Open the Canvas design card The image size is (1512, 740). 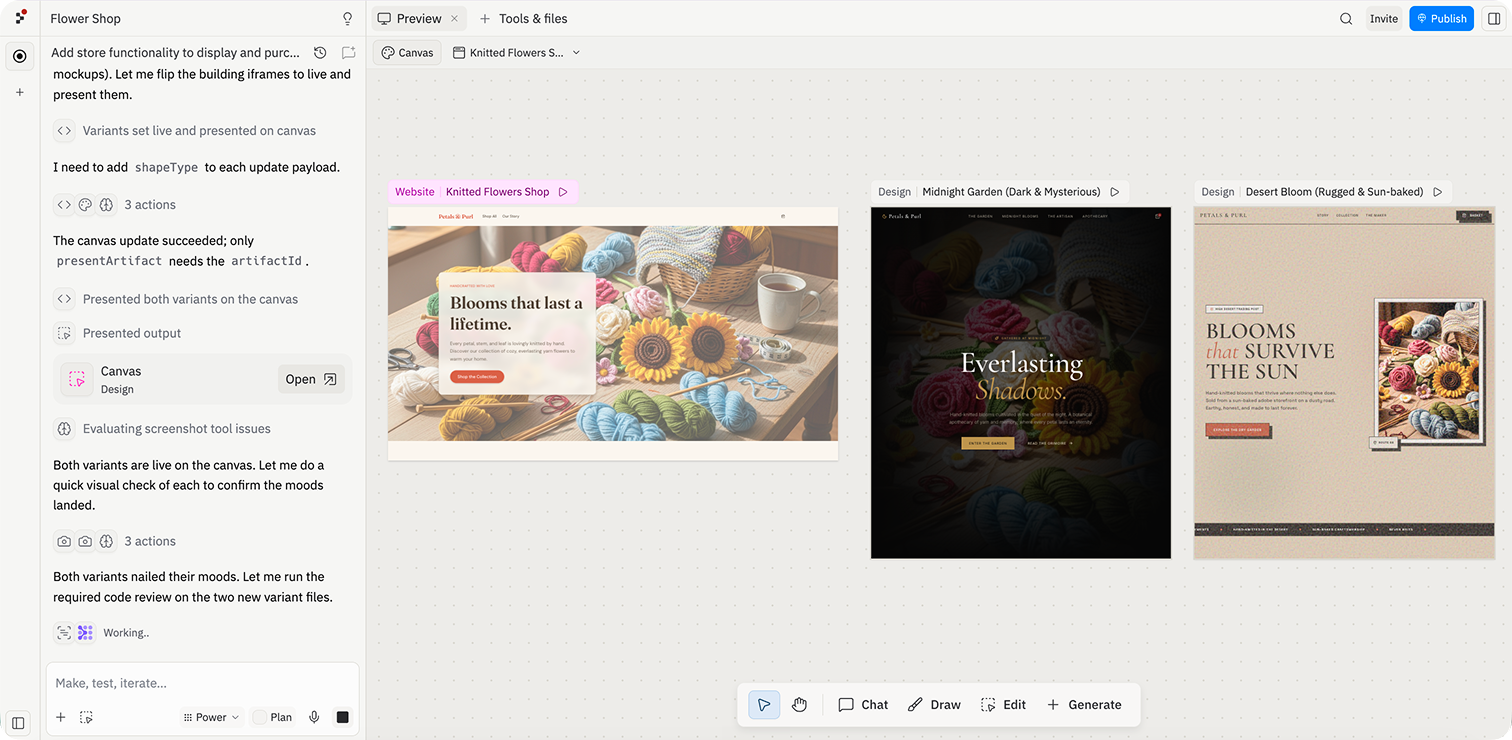pyautogui.click(x=202, y=380)
